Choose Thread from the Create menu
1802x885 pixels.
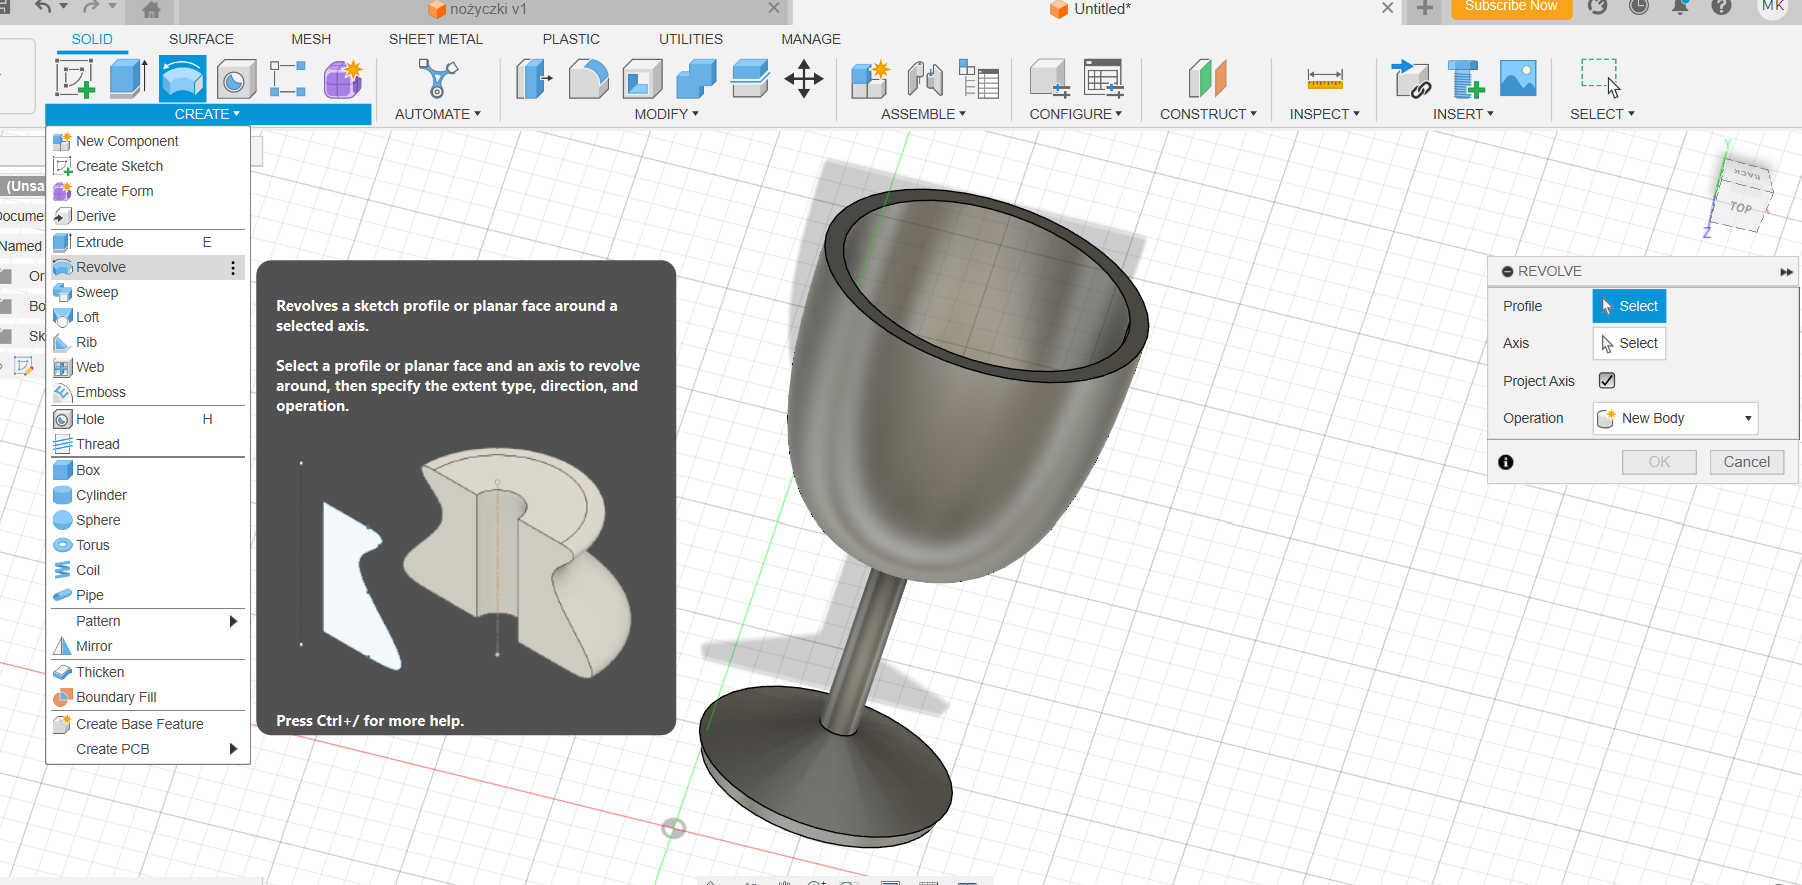(x=148, y=444)
